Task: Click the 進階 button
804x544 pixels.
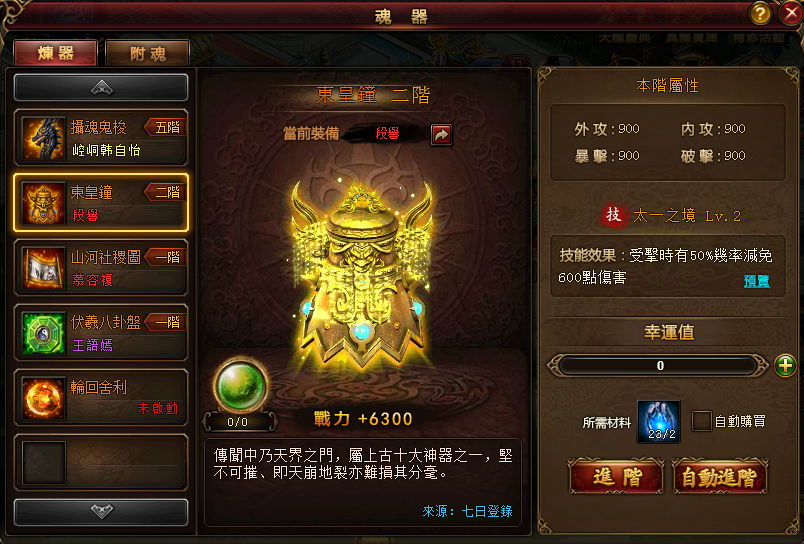Action: tap(617, 477)
